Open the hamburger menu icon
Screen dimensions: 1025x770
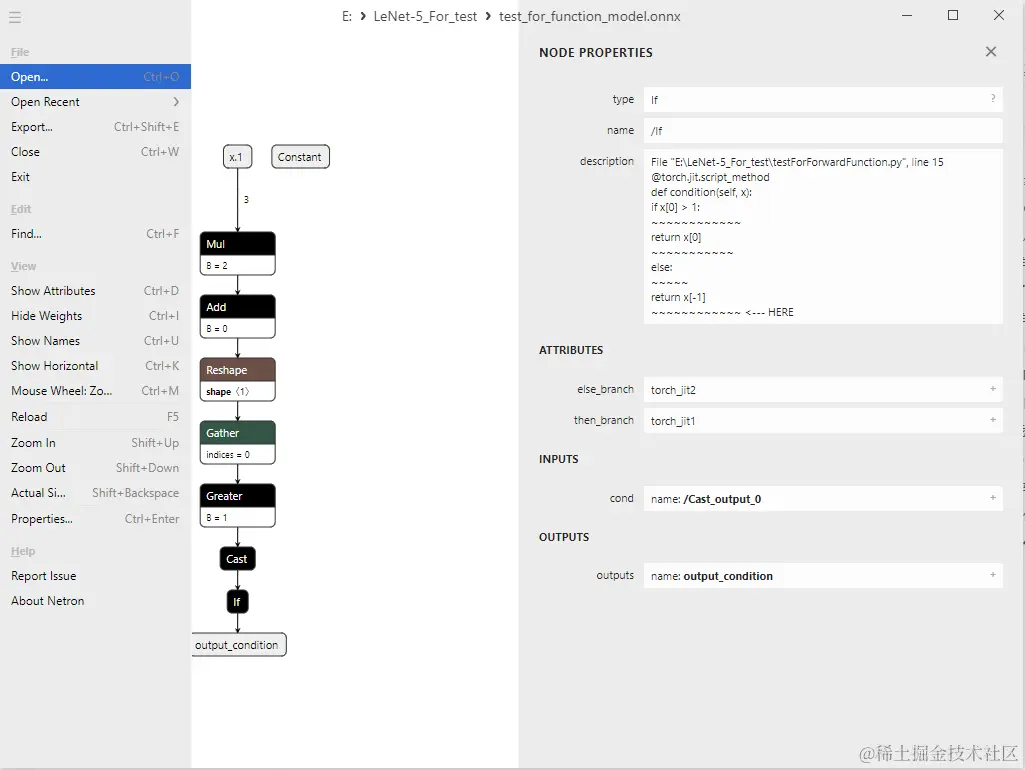tap(15, 15)
